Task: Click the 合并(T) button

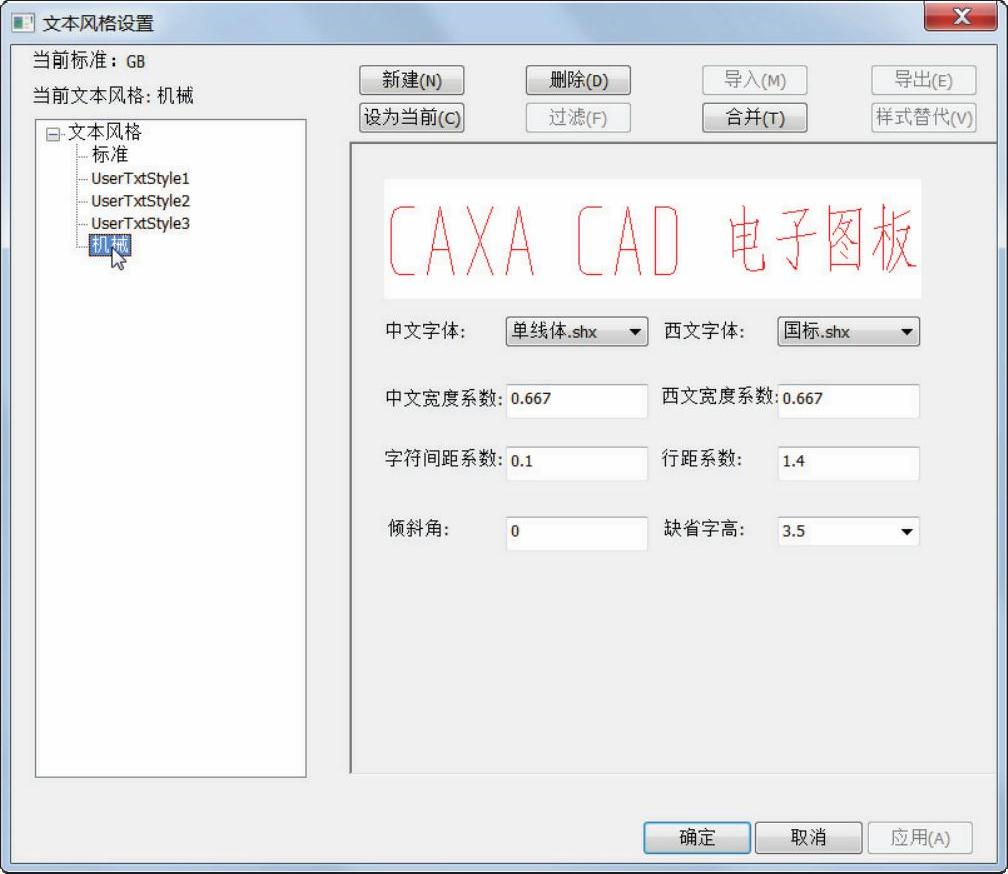Action: (x=755, y=118)
